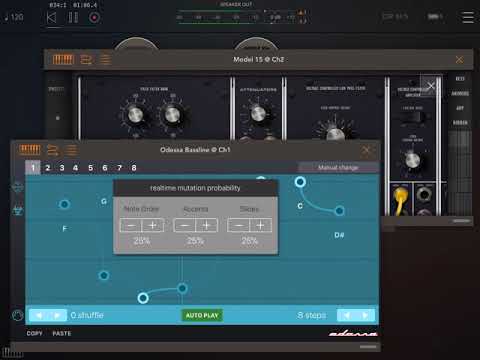Viewport: 480px width, 360px height.
Task: Tap the empty patch jack beside yellow cable
Action: pyautogui.click(x=423, y=194)
